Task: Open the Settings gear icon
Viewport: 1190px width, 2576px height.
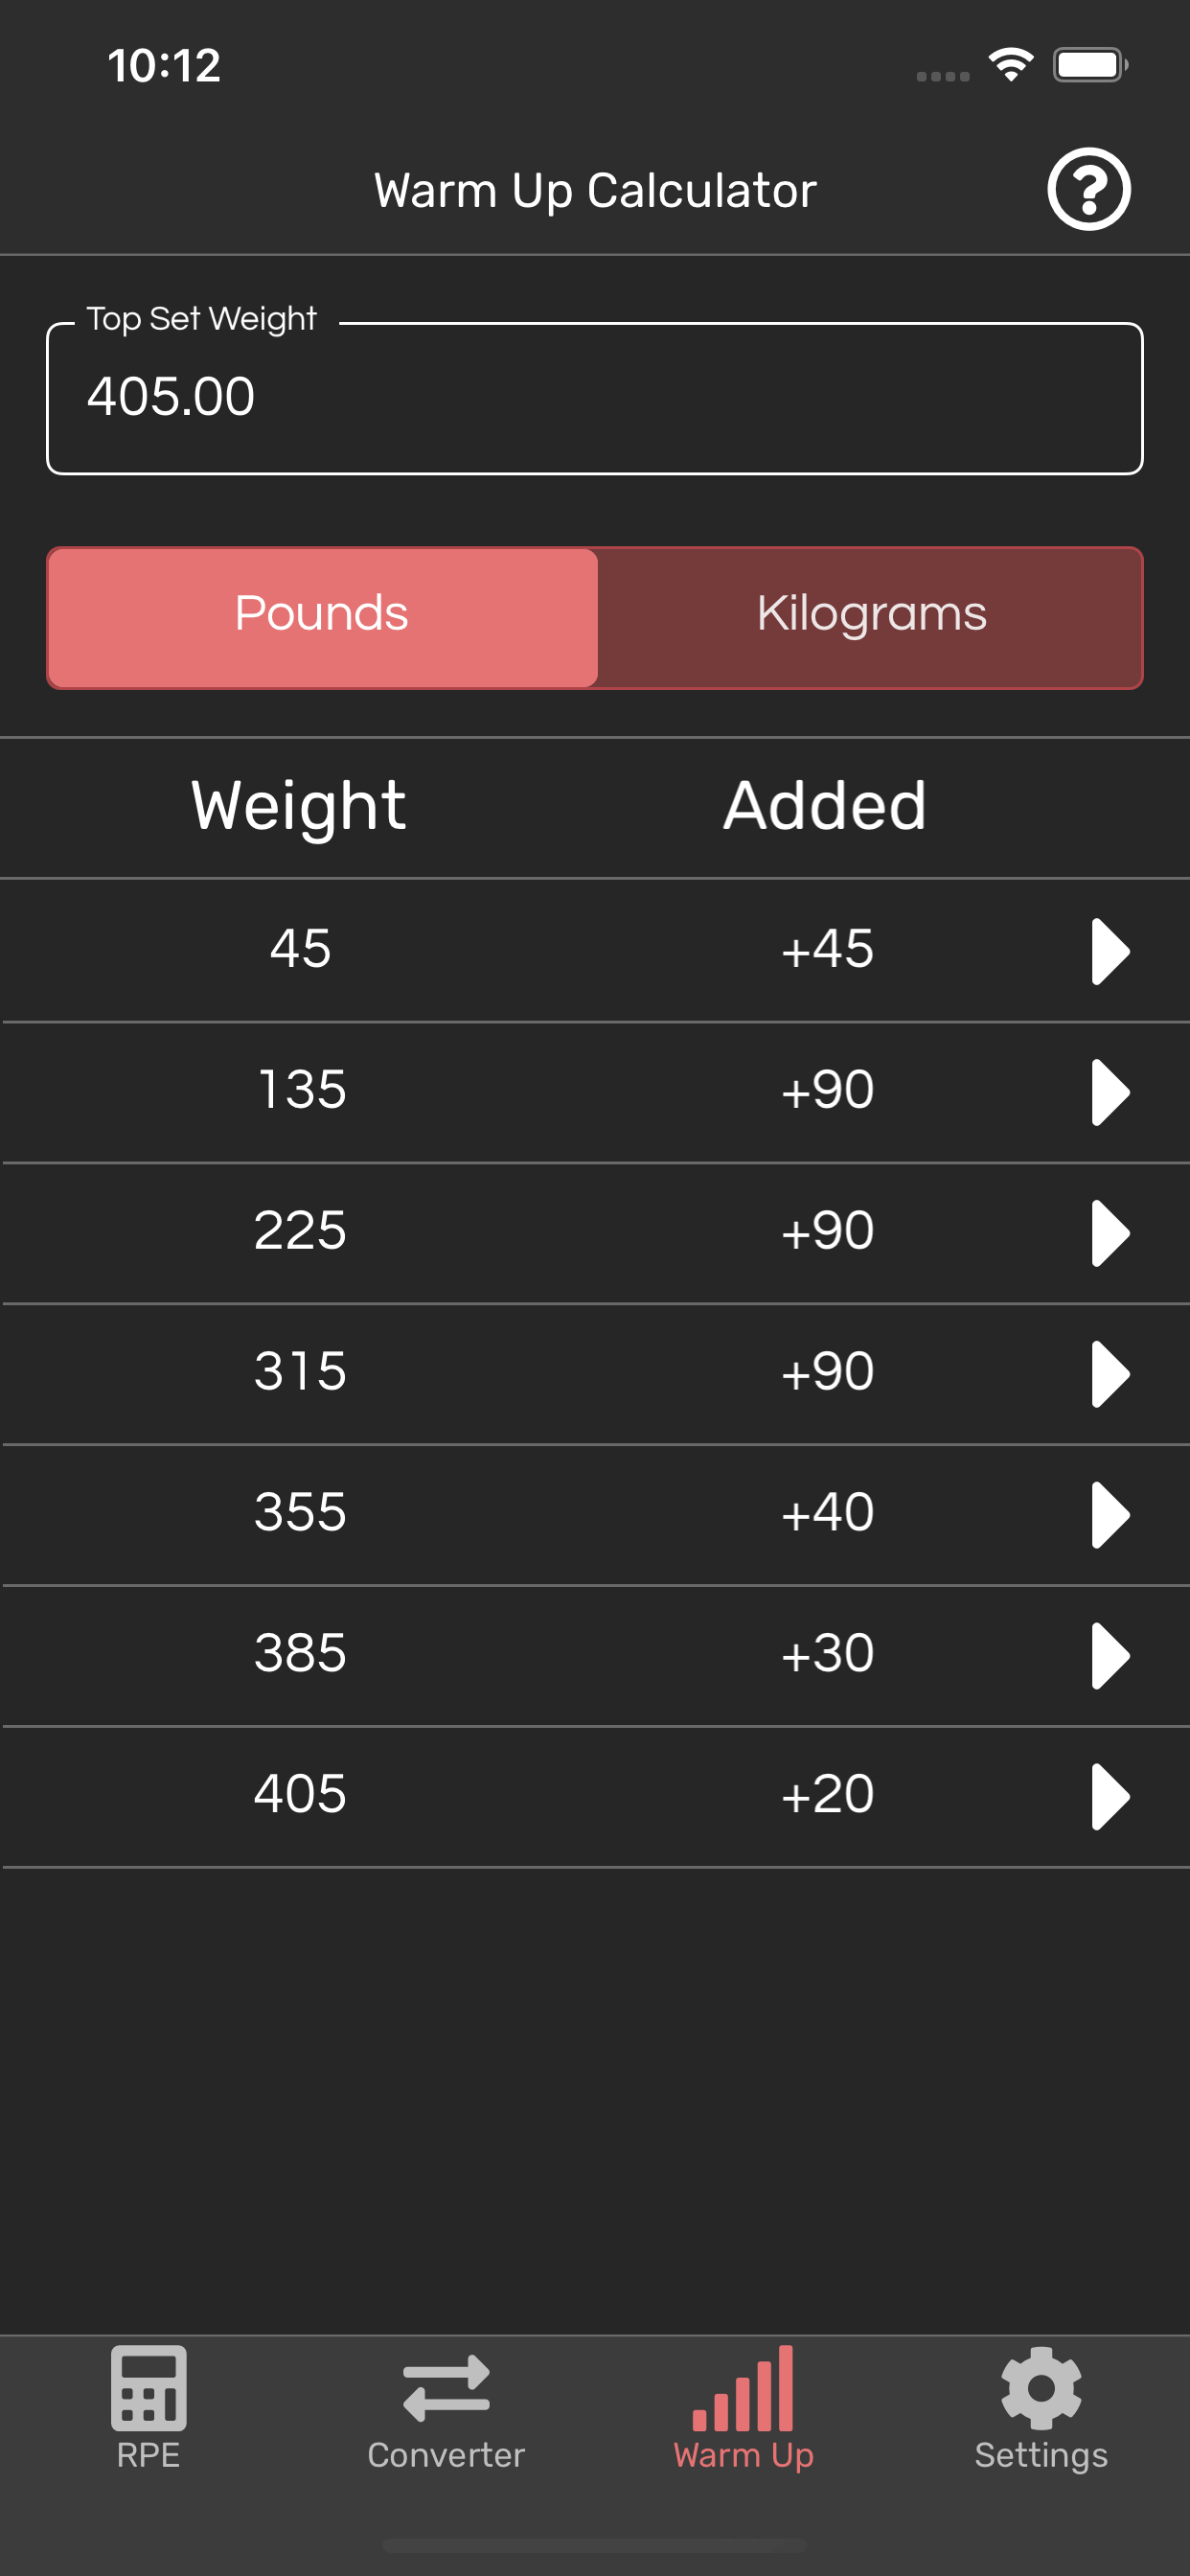Action: tap(1041, 2388)
